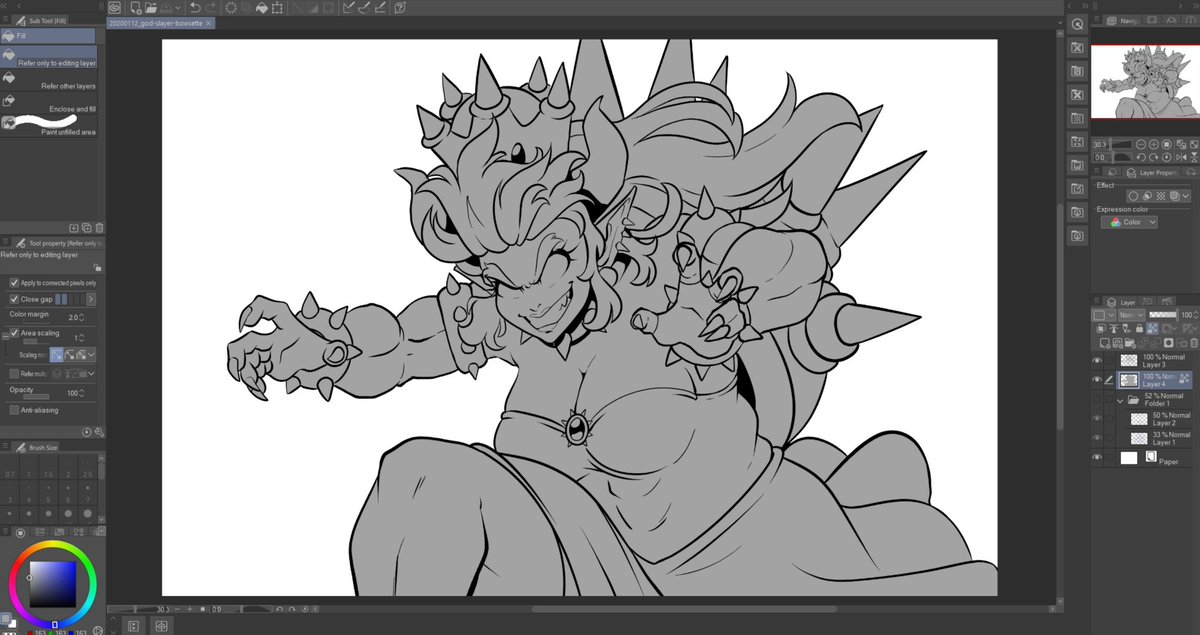1200x635 pixels.
Task: Click the Tool property lock icon
Action: coord(96,268)
